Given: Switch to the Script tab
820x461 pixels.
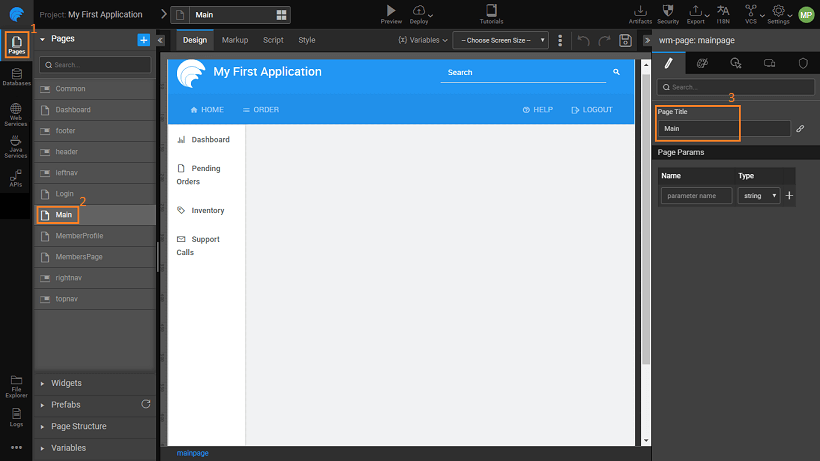Looking at the screenshot, I should [x=273, y=40].
